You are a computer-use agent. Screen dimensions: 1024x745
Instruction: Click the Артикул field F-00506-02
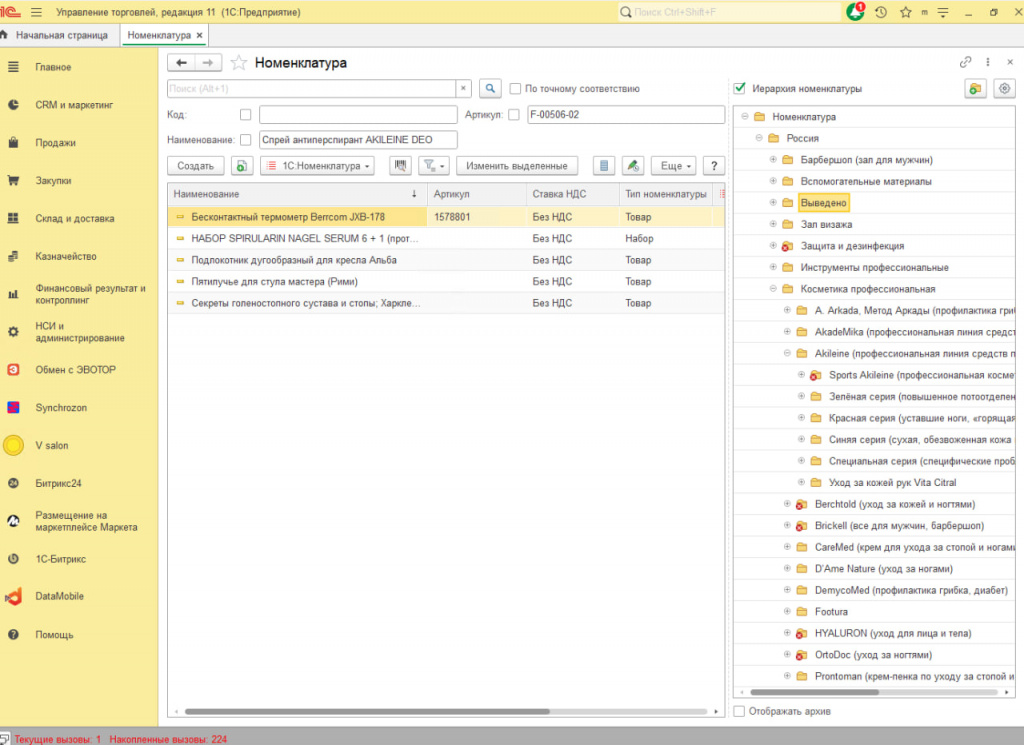626,115
